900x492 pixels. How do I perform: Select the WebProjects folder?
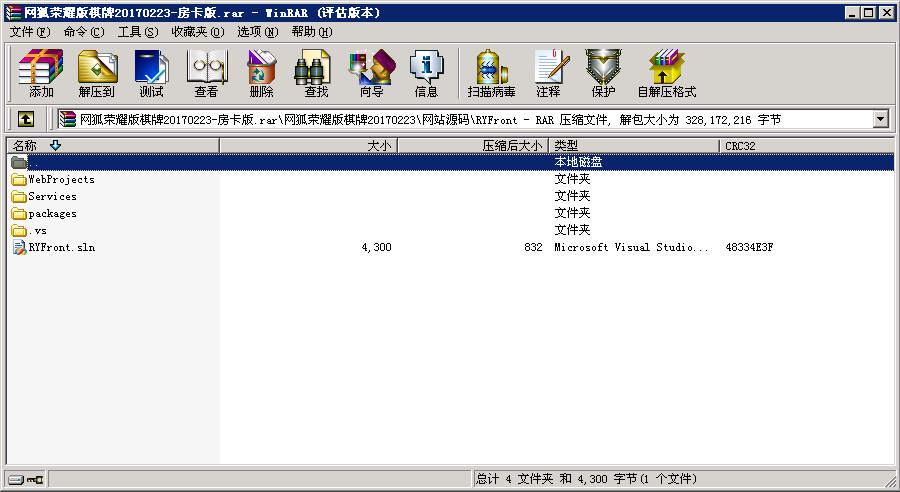[61, 180]
